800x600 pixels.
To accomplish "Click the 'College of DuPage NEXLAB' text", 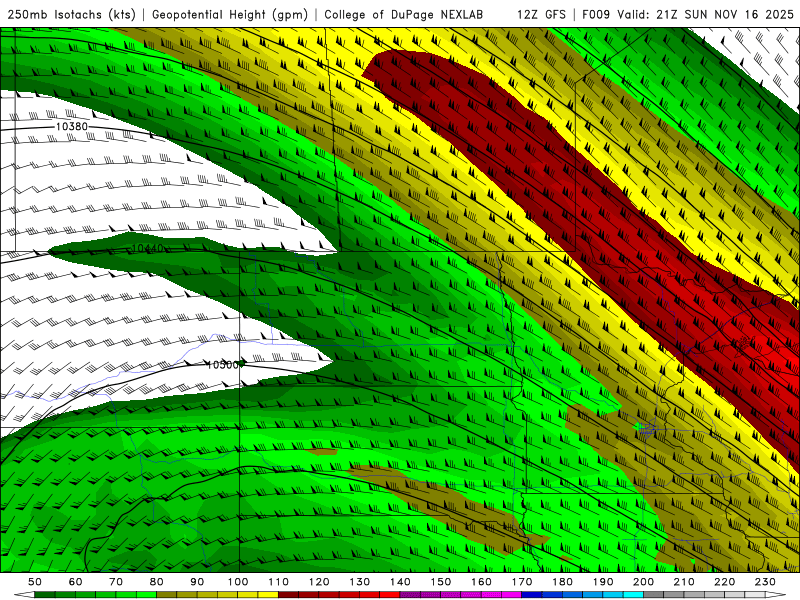I will click(403, 15).
